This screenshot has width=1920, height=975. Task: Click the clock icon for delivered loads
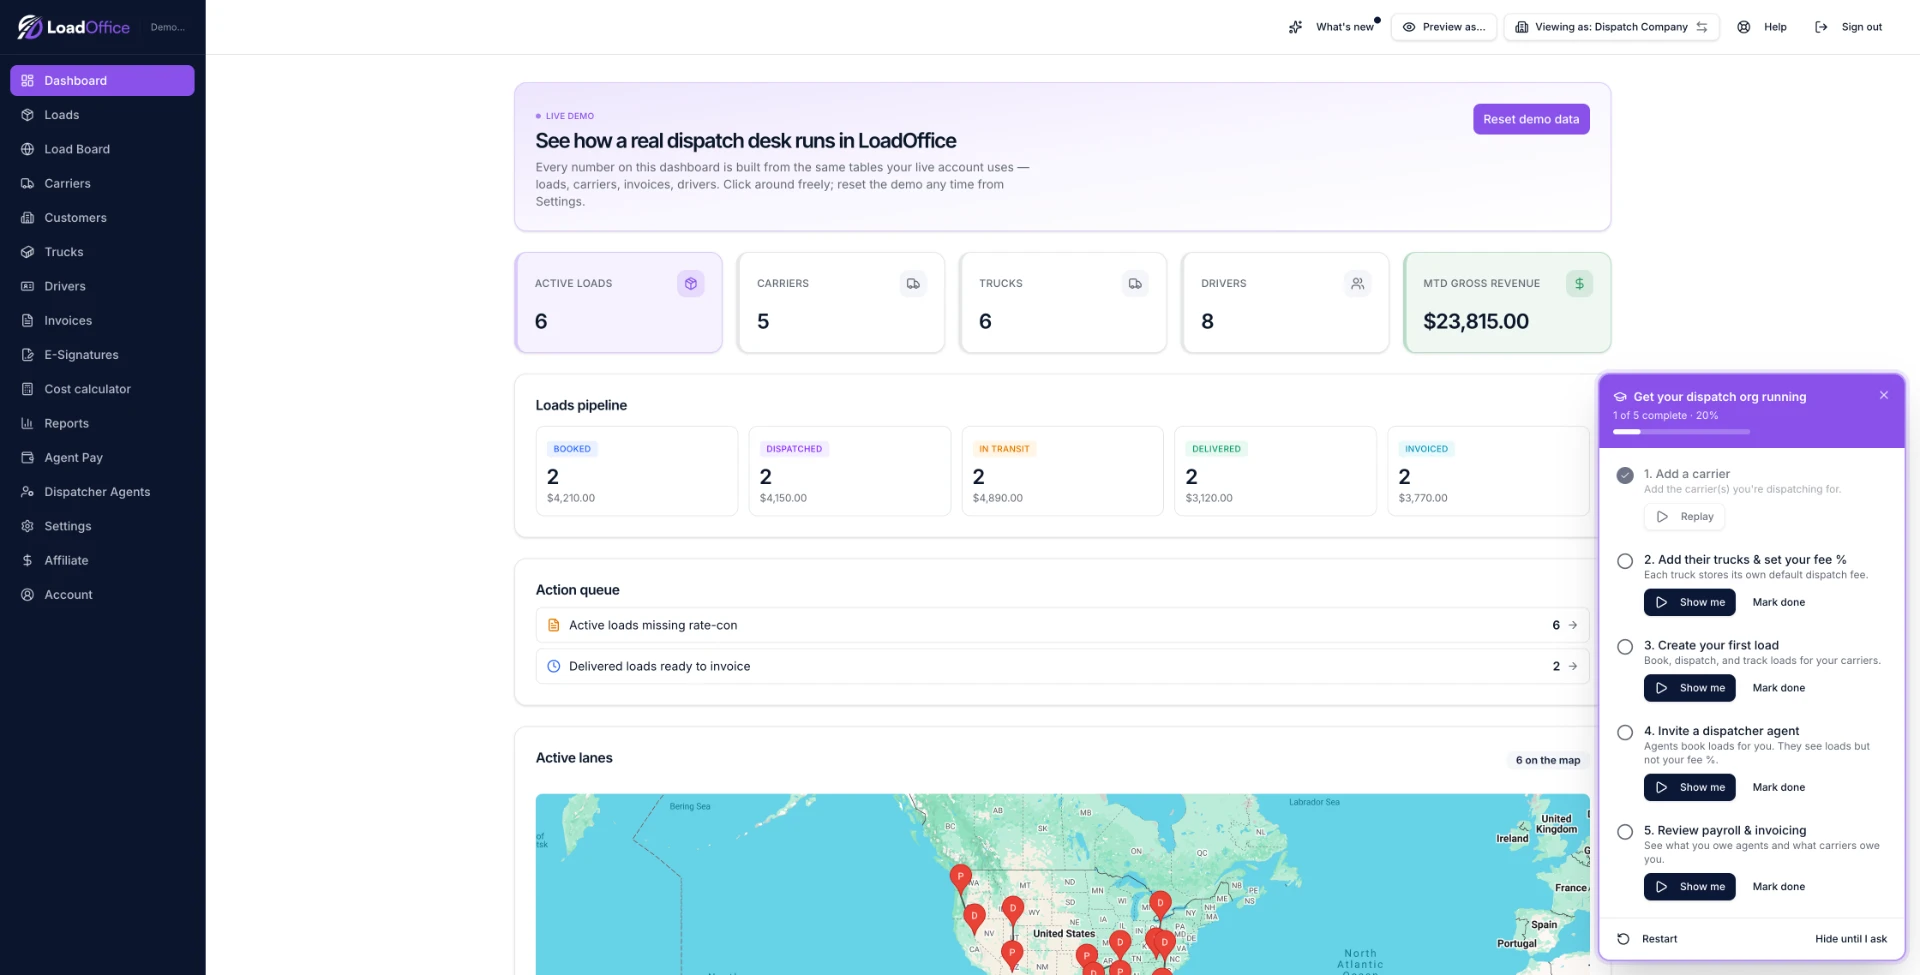tap(553, 666)
